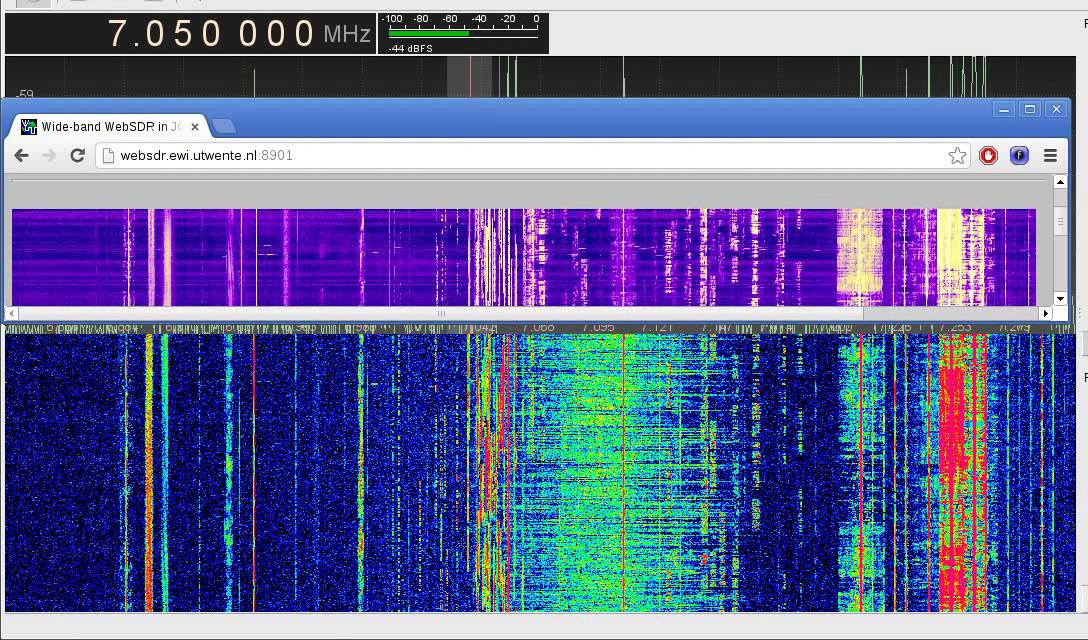Maximize the browser window

[1030, 109]
